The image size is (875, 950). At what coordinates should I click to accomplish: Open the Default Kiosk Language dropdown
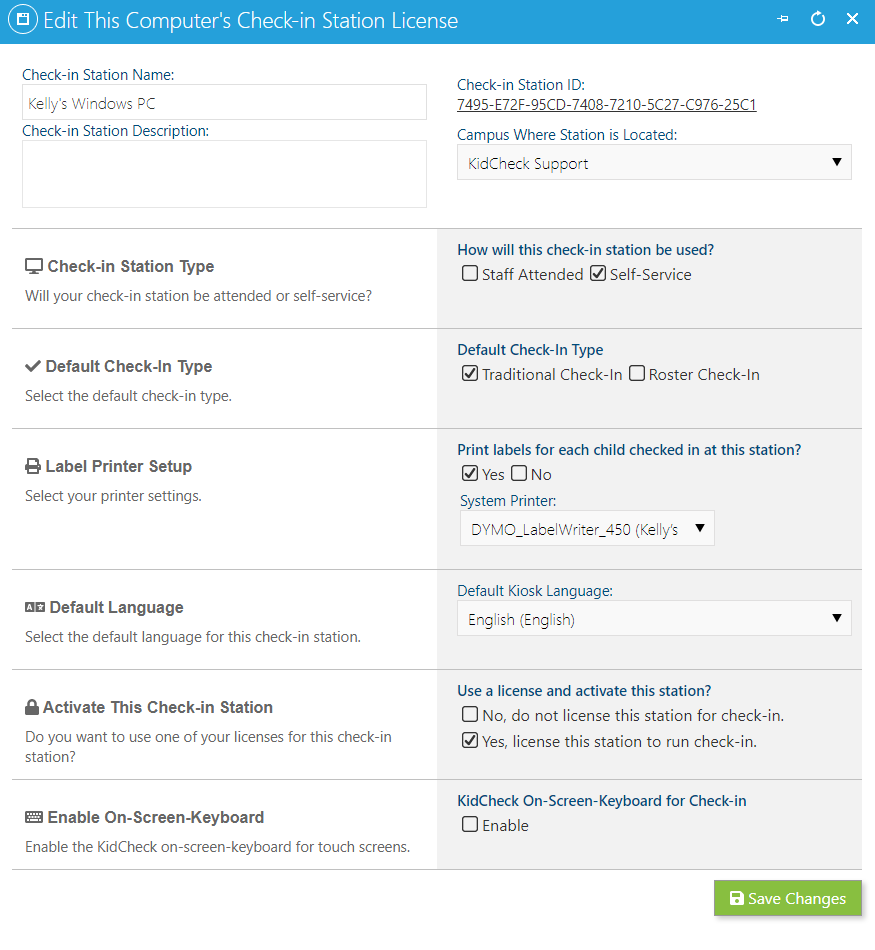pyautogui.click(x=654, y=619)
